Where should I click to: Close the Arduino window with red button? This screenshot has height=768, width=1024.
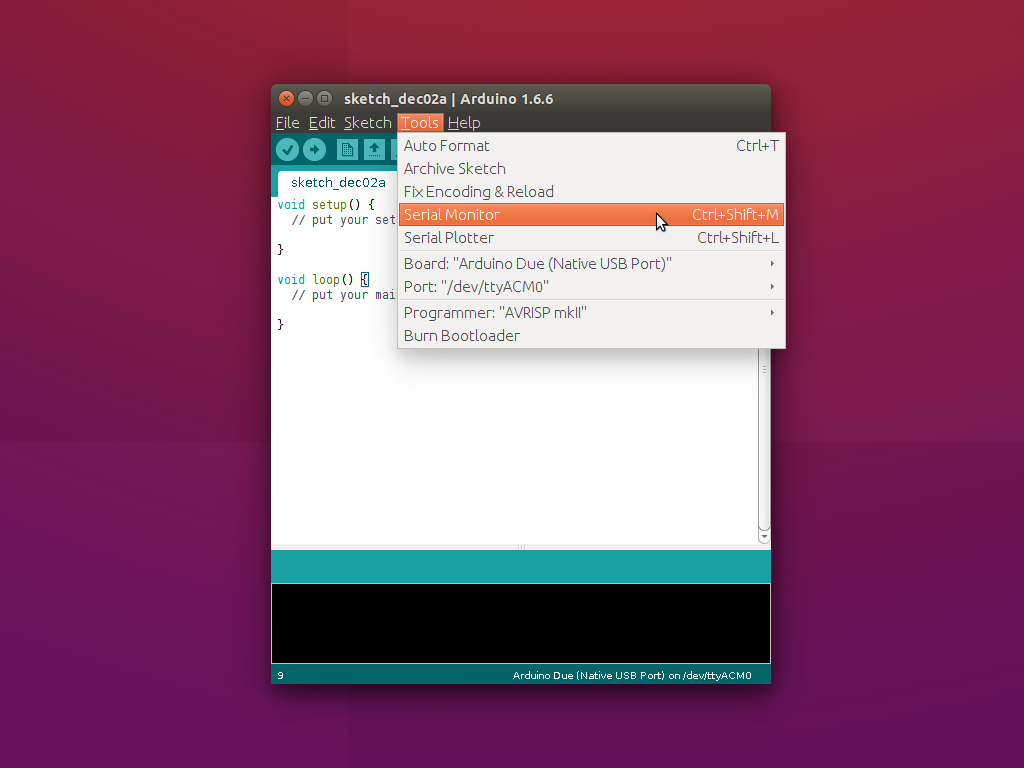[286, 99]
